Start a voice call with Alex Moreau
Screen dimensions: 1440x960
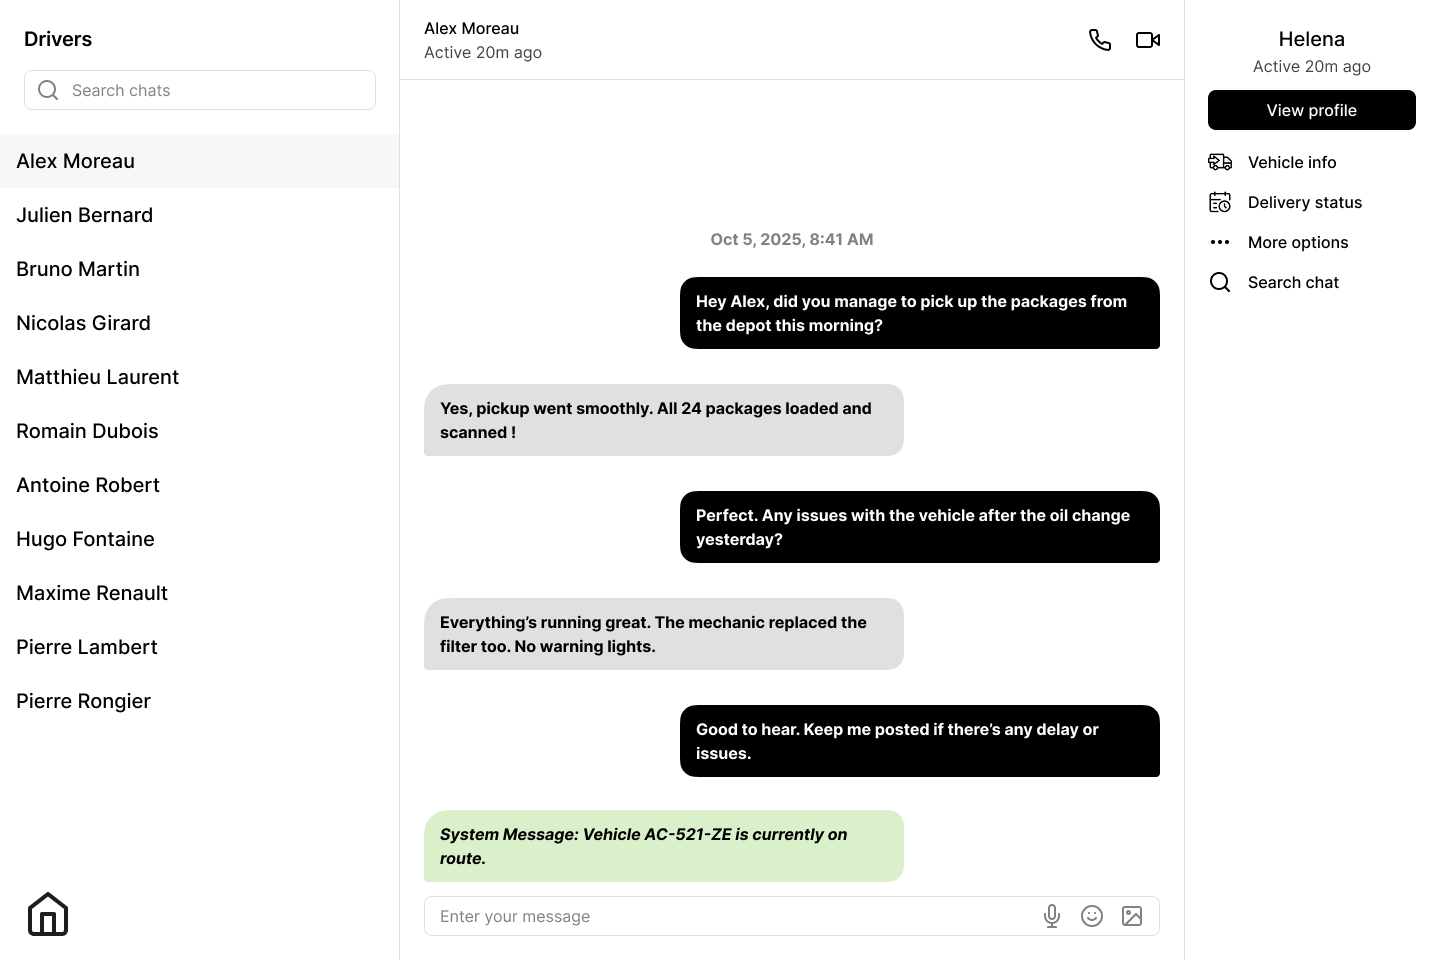pos(1100,40)
